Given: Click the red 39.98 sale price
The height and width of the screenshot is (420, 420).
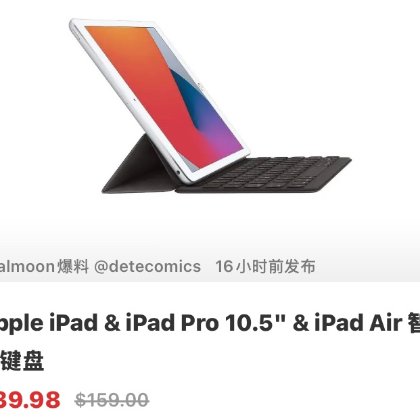Looking at the screenshot, I should coord(30,400).
